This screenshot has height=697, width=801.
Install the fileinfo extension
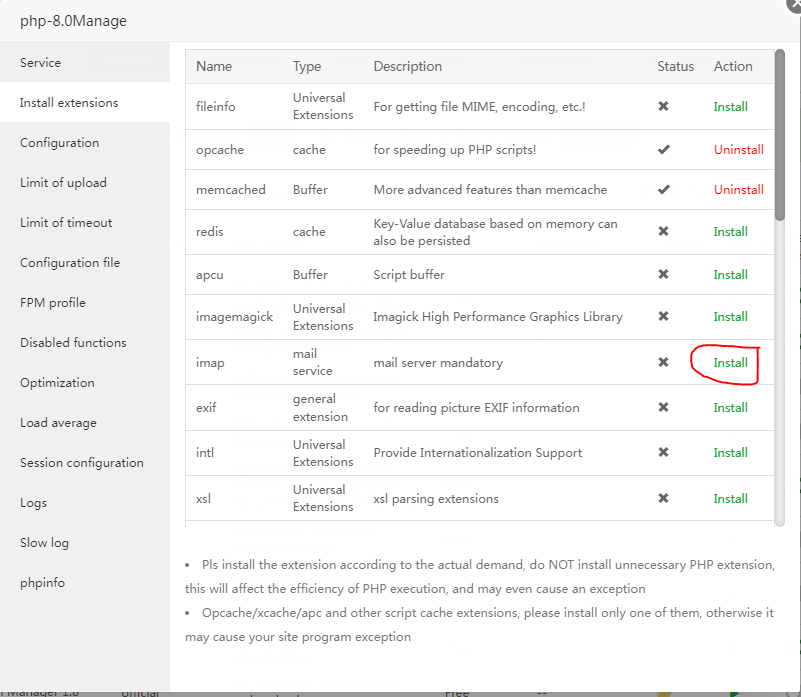(730, 107)
